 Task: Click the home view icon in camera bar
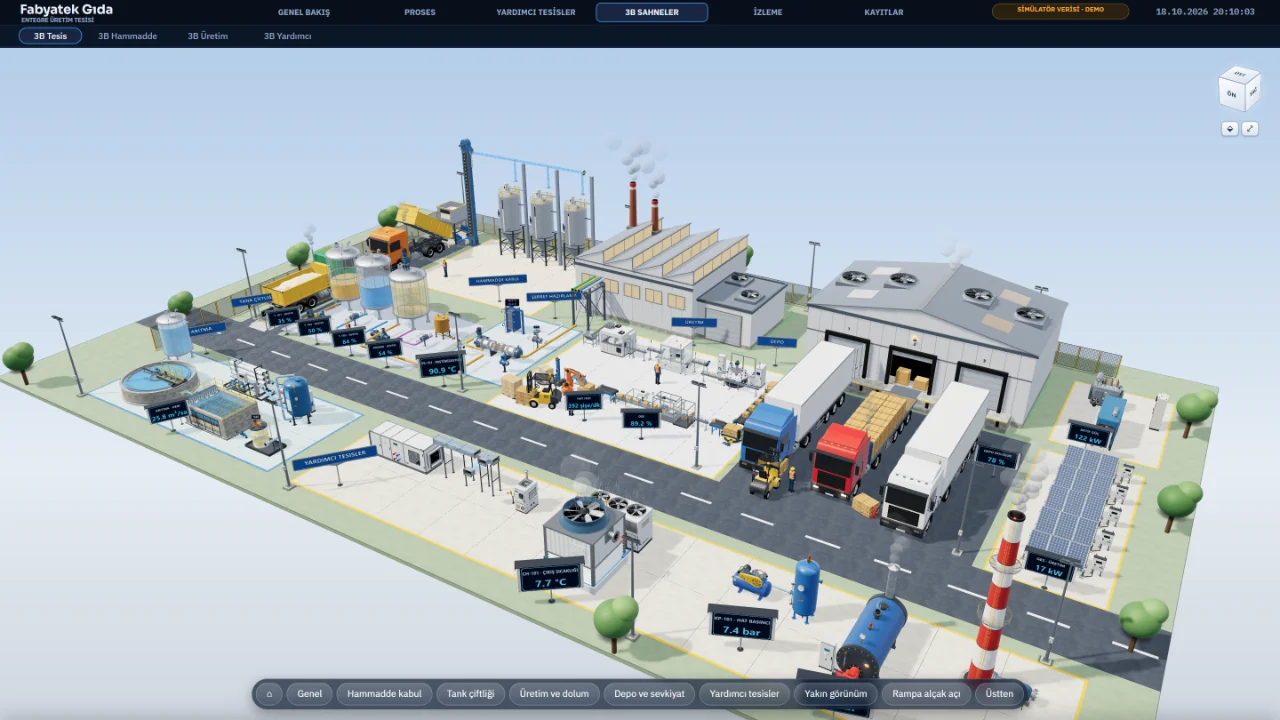[x=268, y=694]
